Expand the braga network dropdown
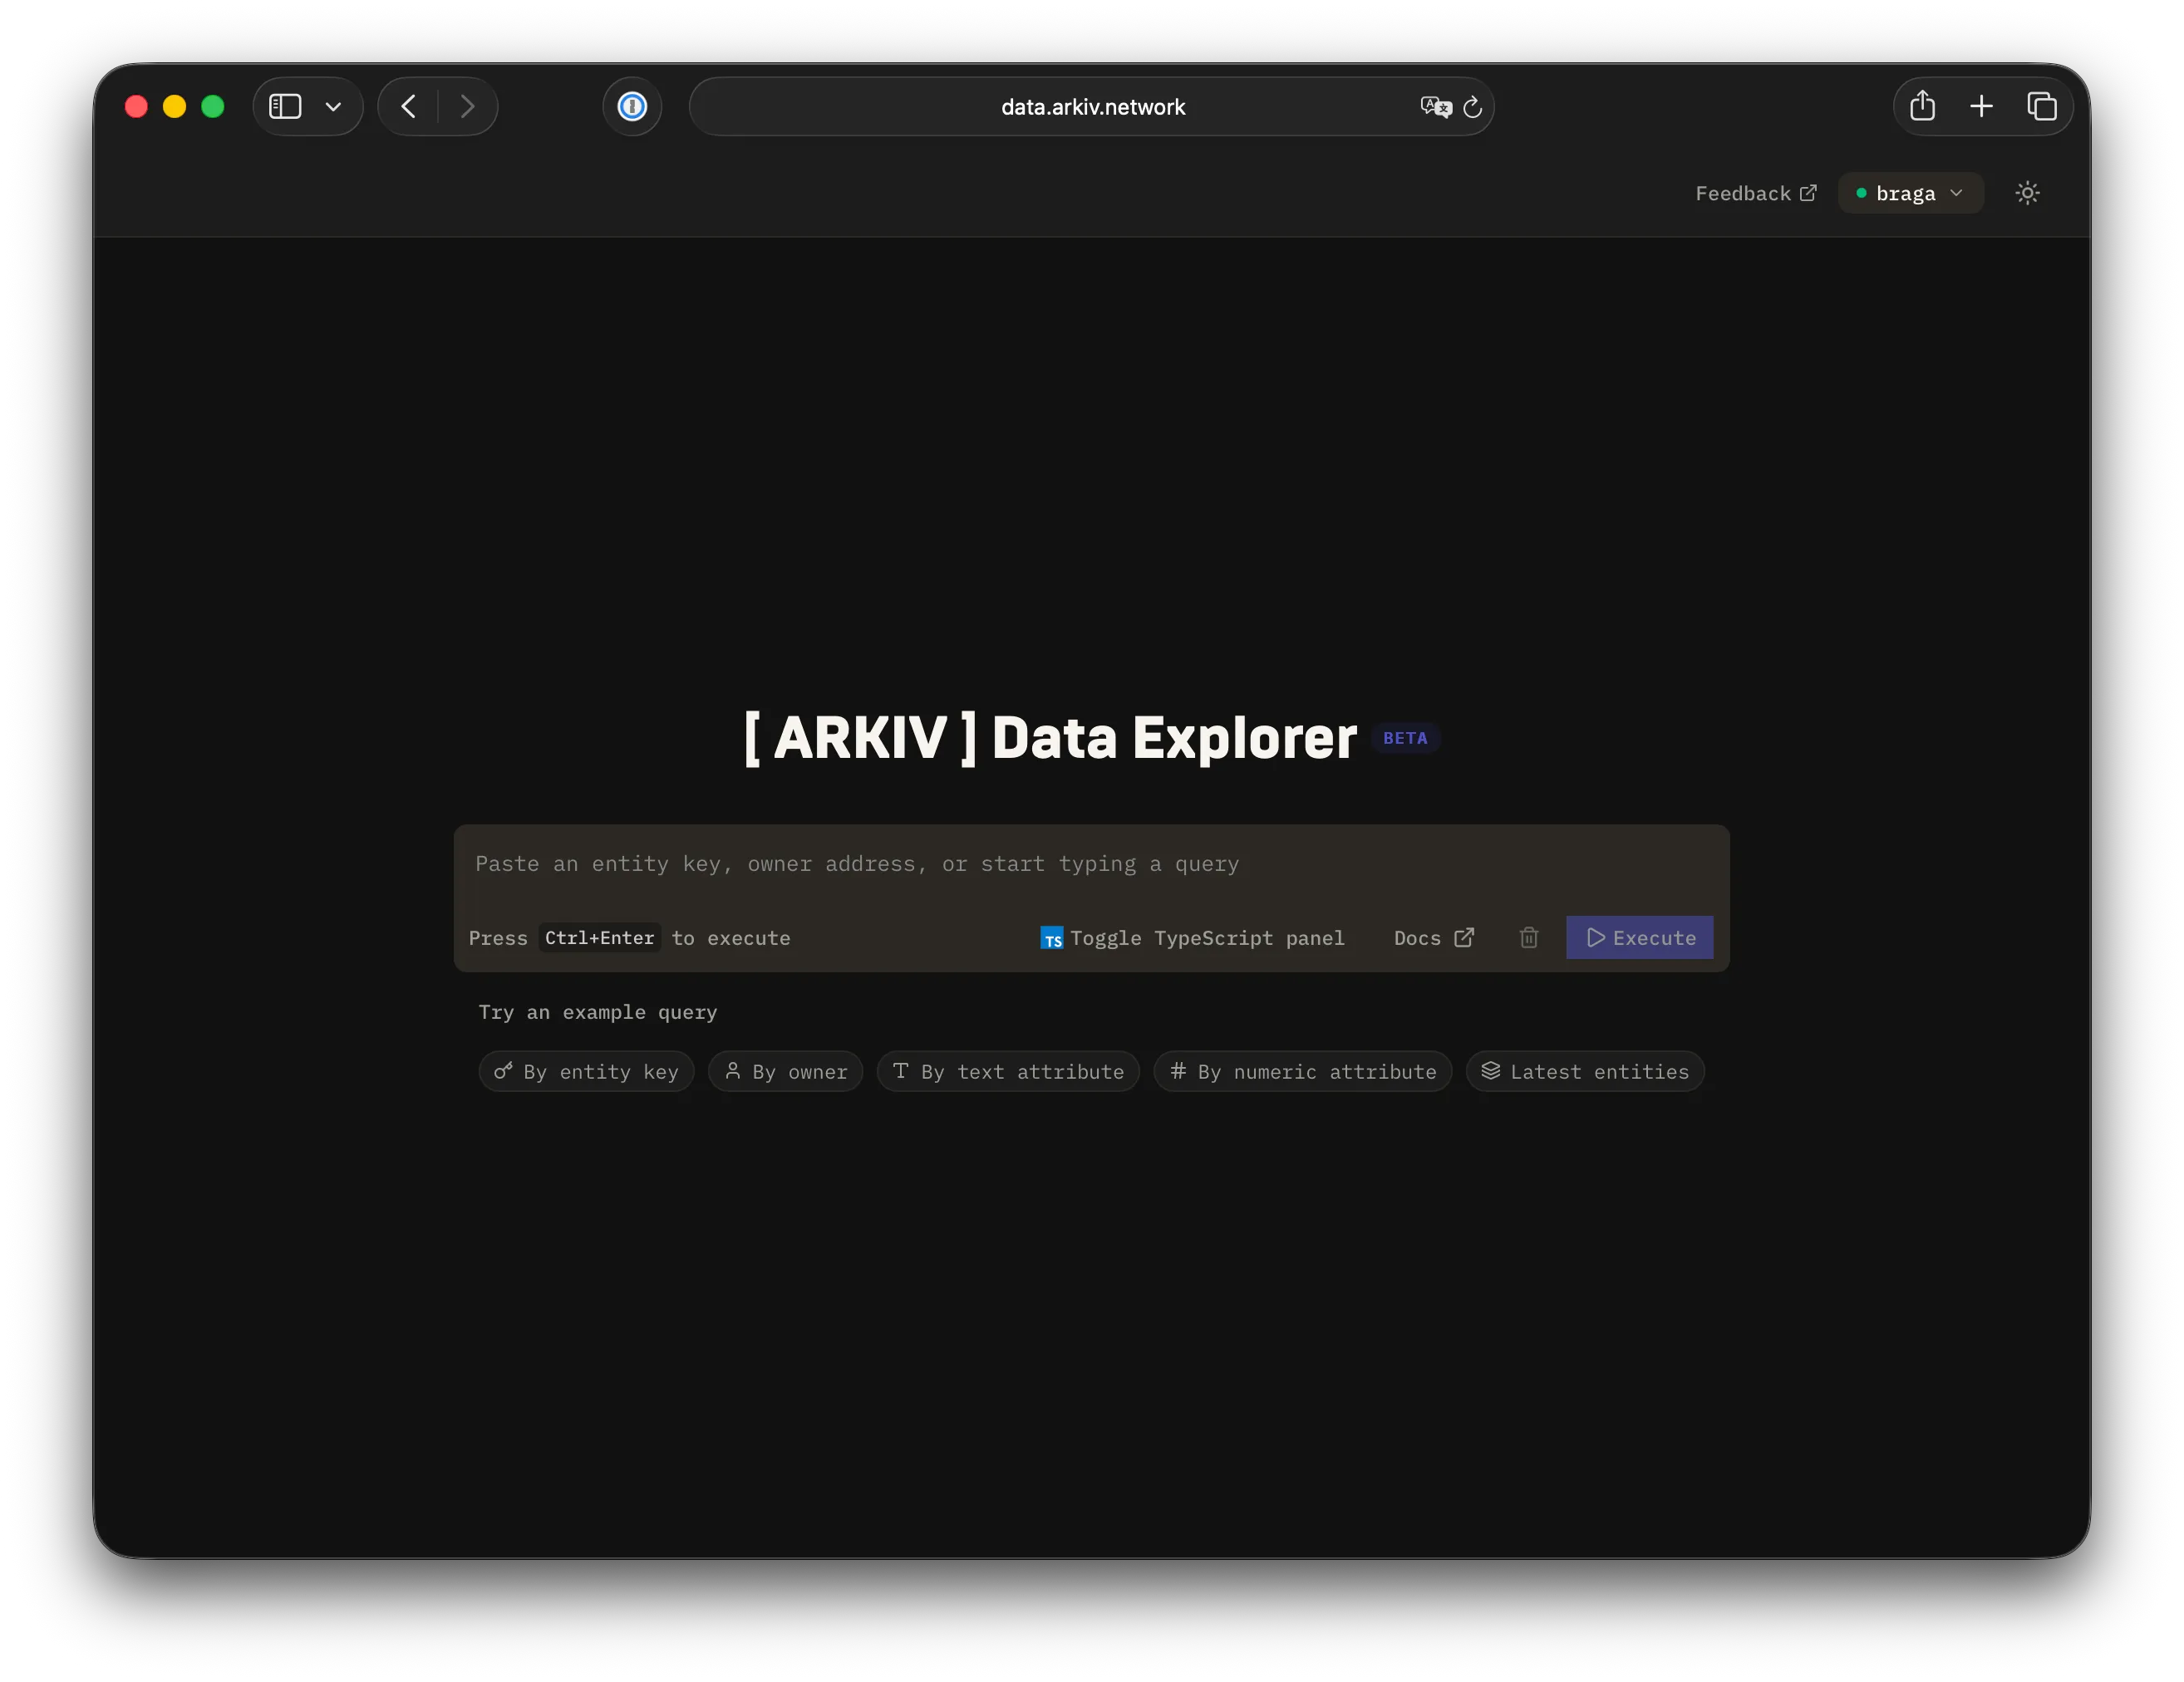The width and height of the screenshot is (2184, 1682). (1910, 193)
